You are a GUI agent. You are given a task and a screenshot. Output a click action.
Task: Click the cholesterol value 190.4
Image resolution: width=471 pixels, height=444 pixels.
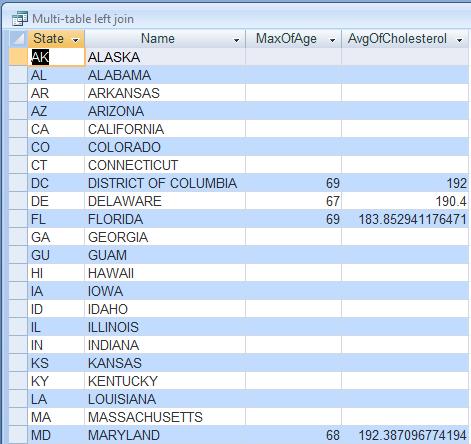pyautogui.click(x=405, y=201)
